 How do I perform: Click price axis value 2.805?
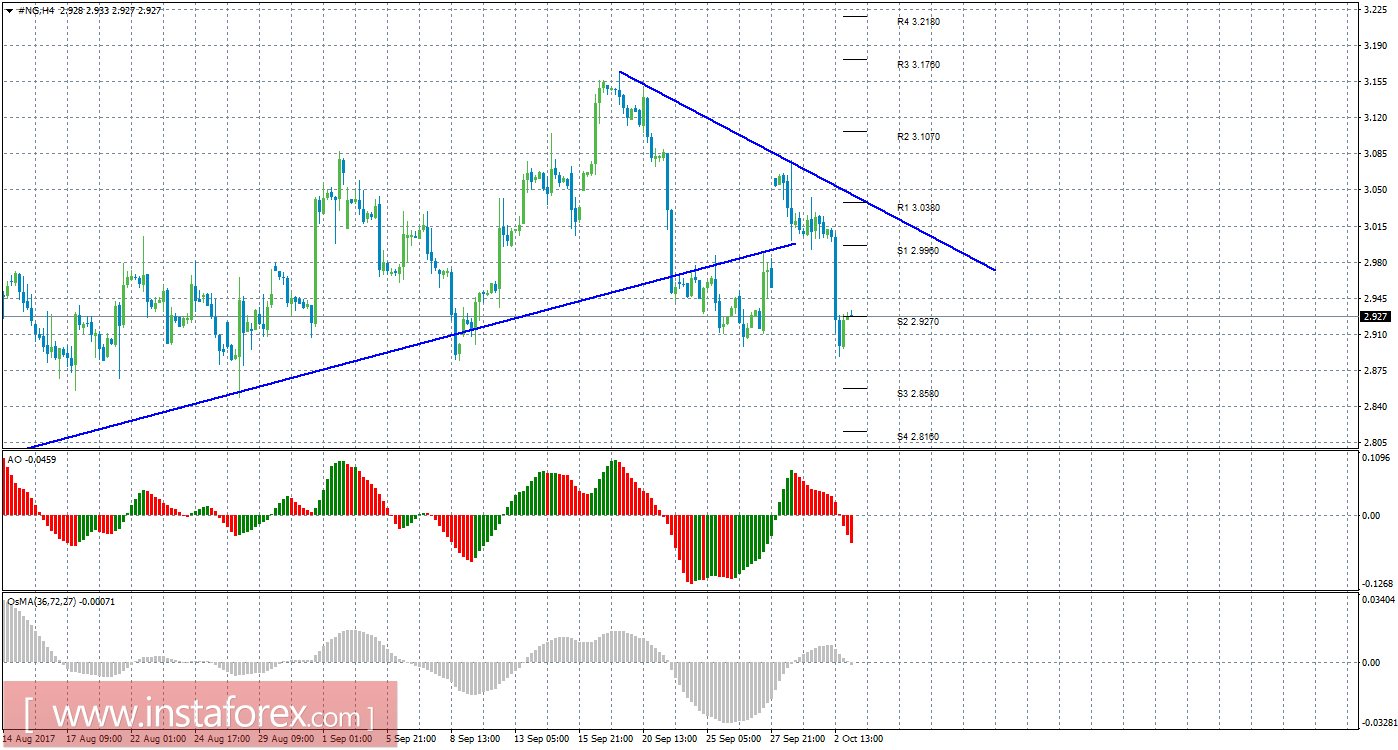(x=1375, y=443)
